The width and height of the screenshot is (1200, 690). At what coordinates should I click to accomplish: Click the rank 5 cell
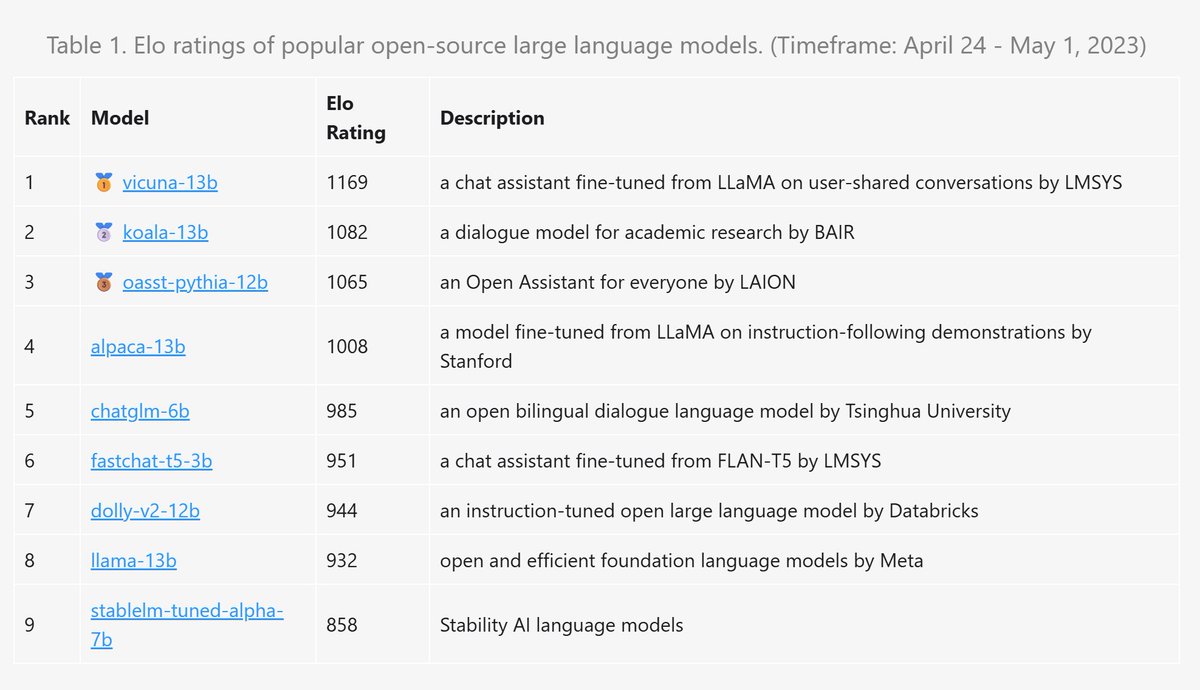click(30, 411)
